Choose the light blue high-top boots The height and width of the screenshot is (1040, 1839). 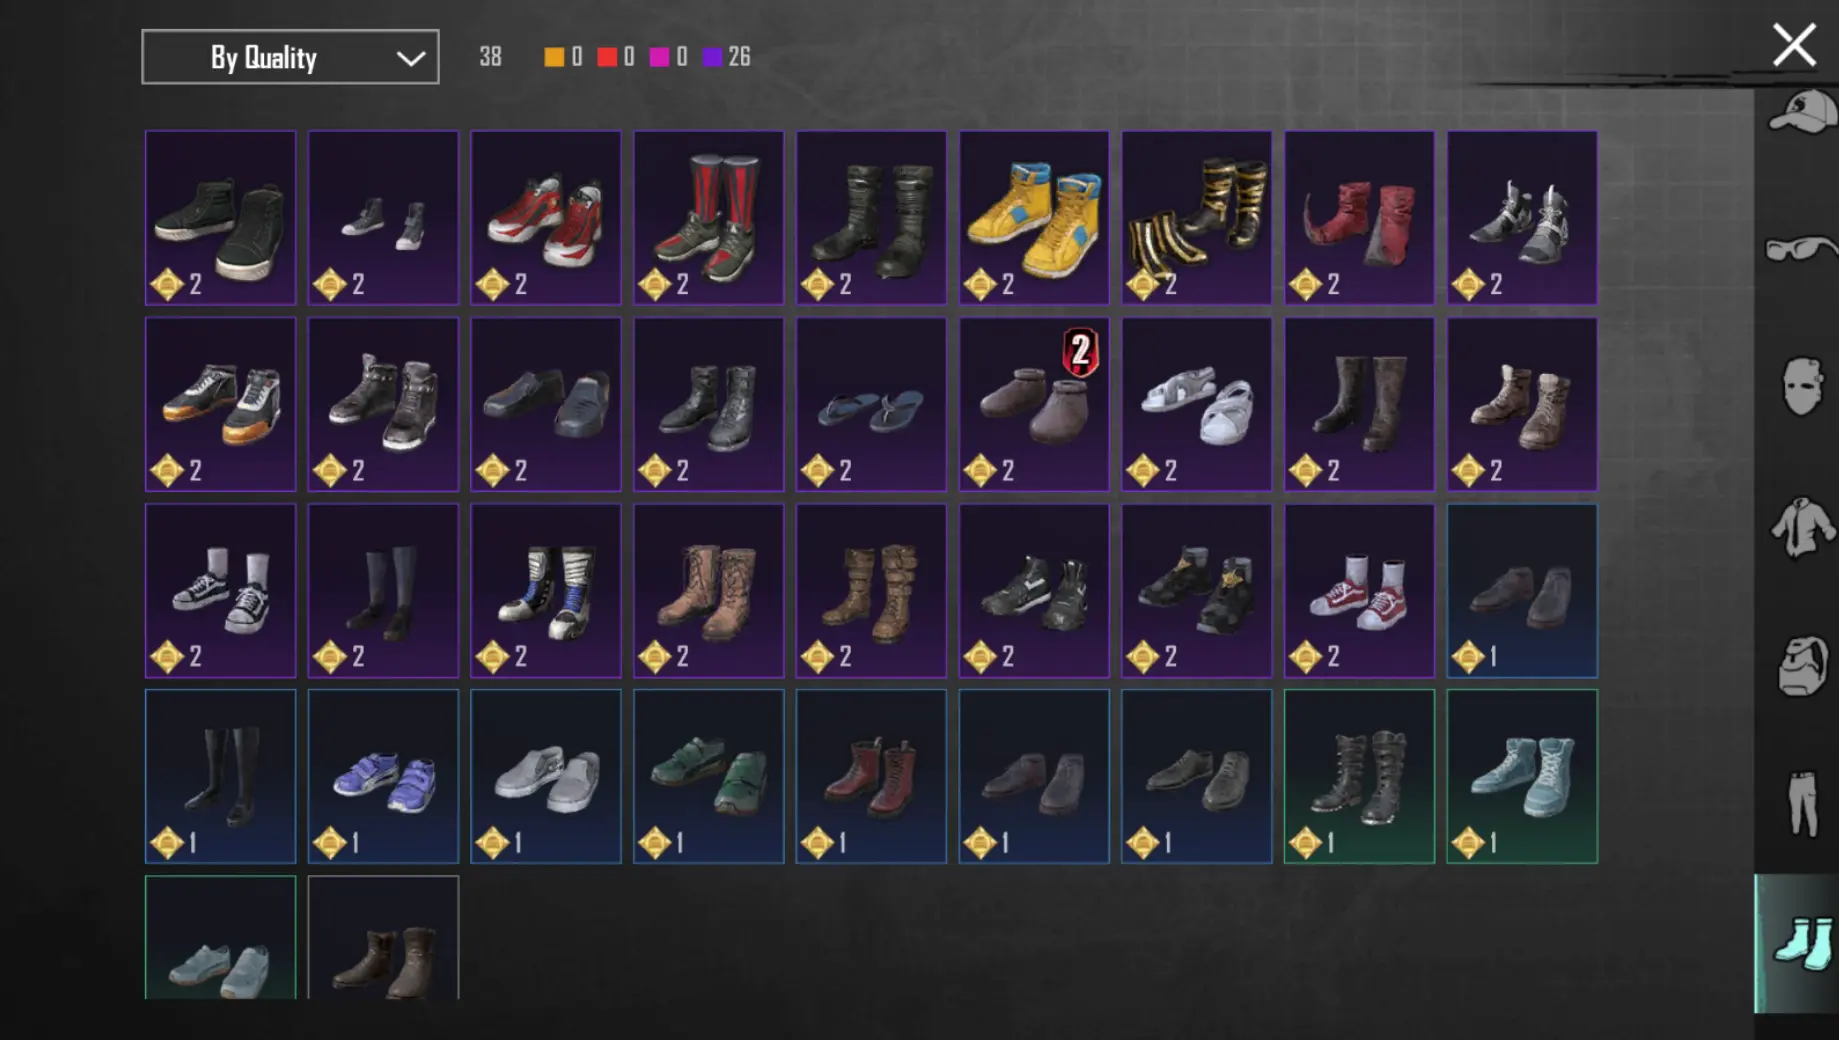1522,776
